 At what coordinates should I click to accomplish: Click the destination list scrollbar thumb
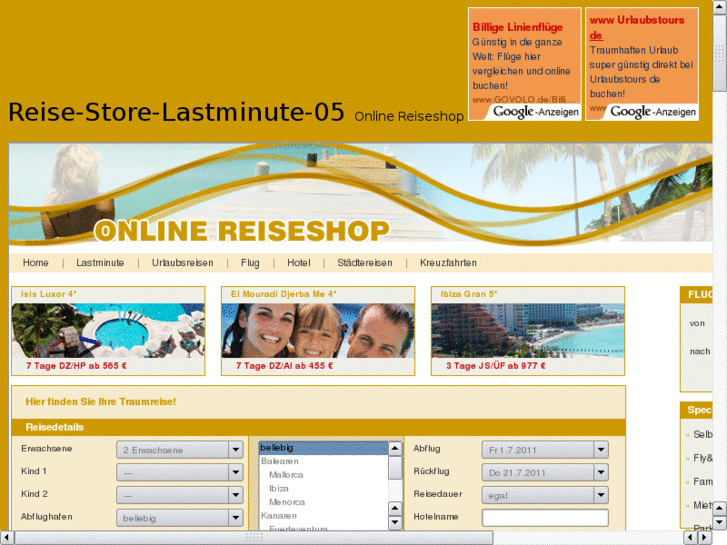pyautogui.click(x=395, y=468)
